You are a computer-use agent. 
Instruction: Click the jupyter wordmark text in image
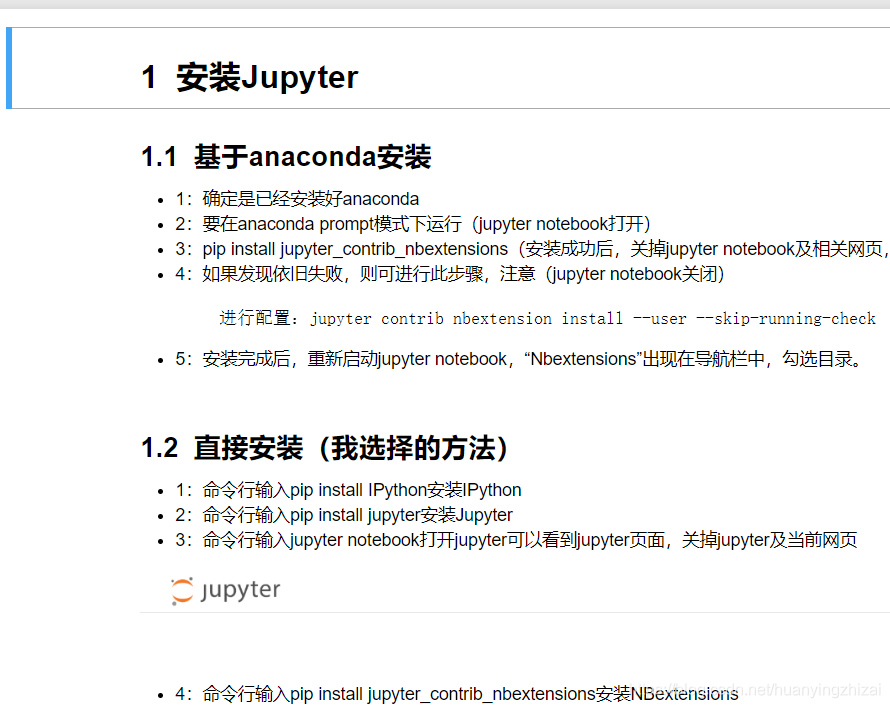pos(241,591)
